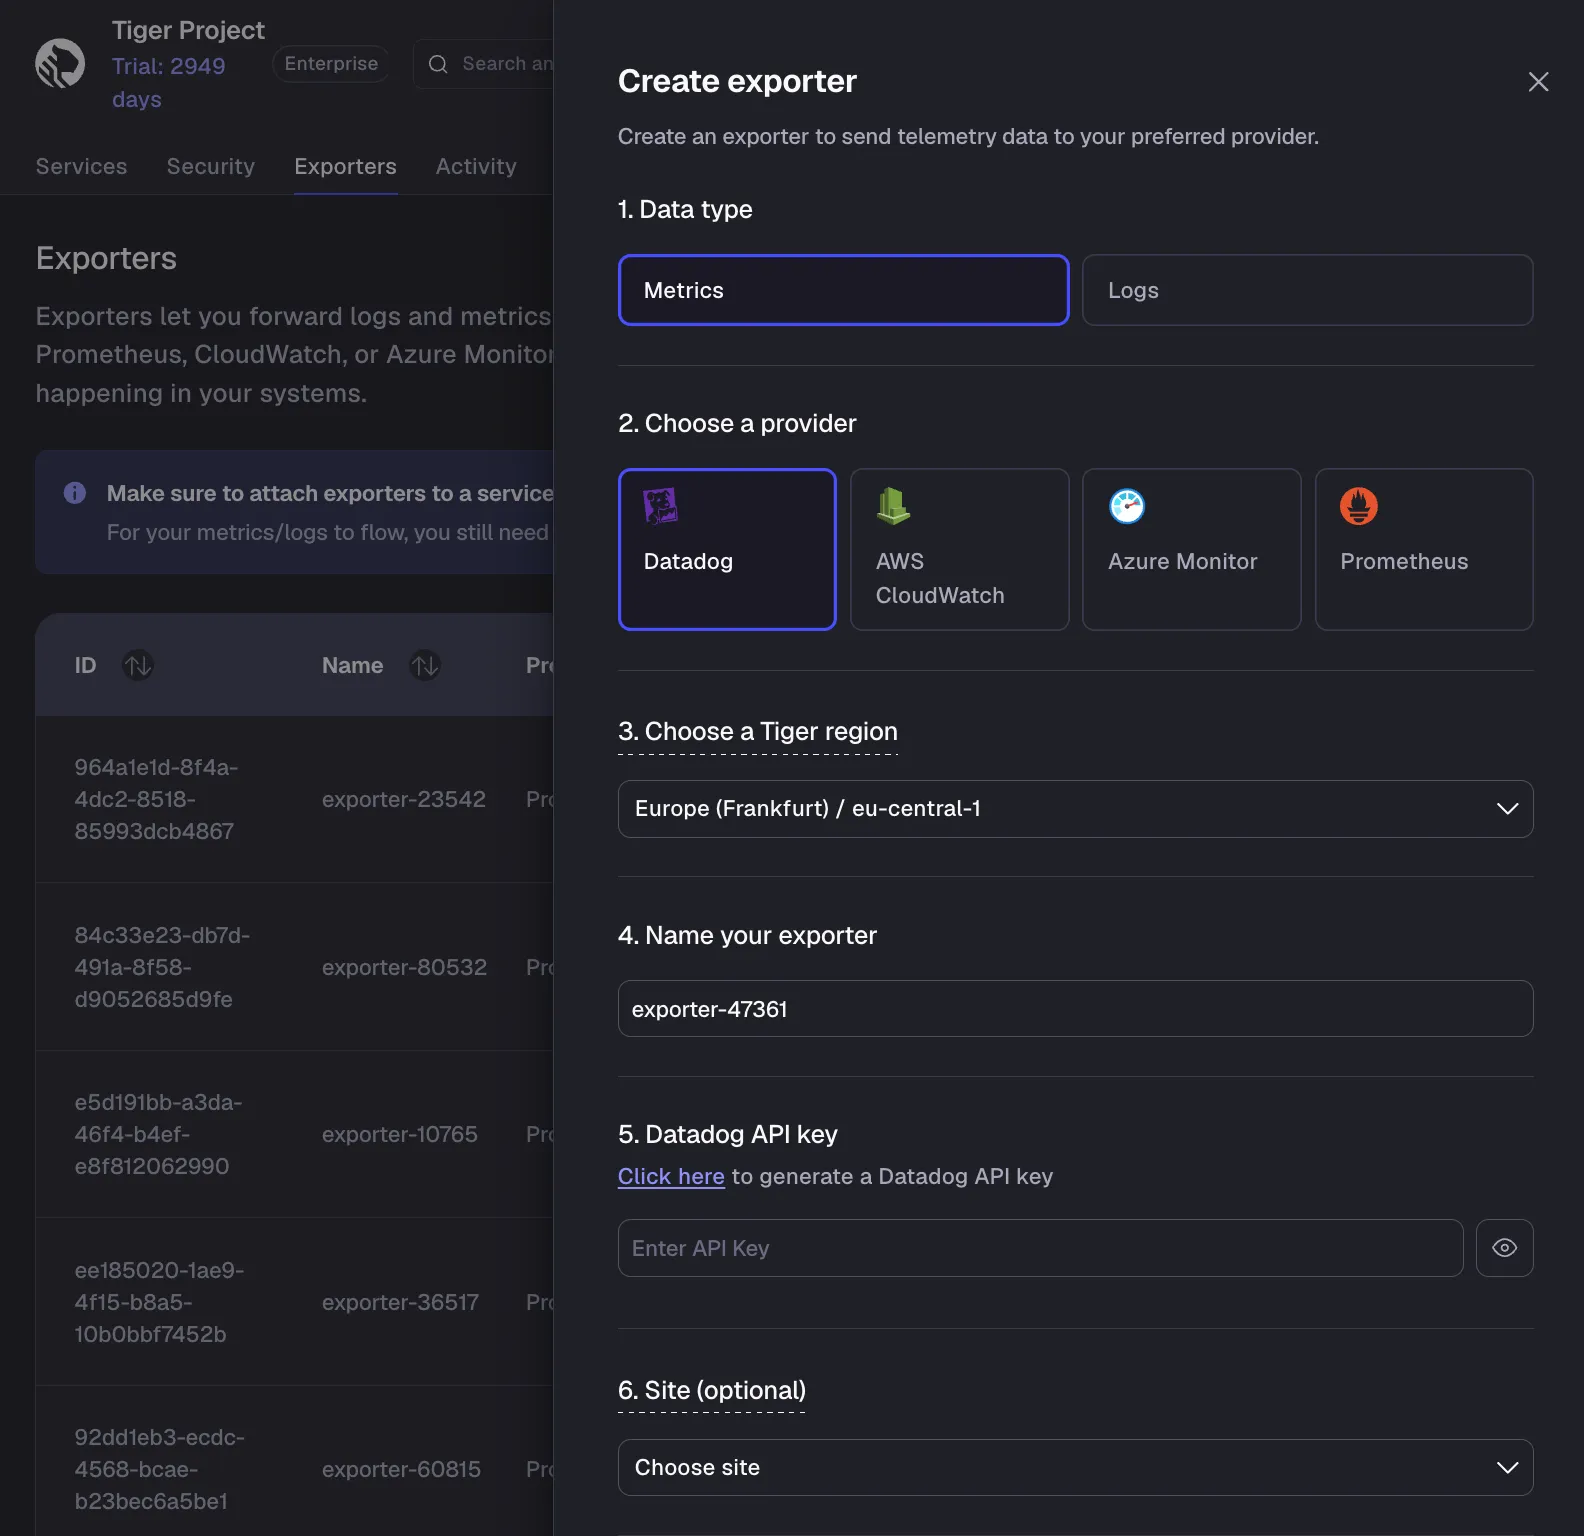
Task: Click the Azure Monitor gauge icon
Action: point(1127,506)
